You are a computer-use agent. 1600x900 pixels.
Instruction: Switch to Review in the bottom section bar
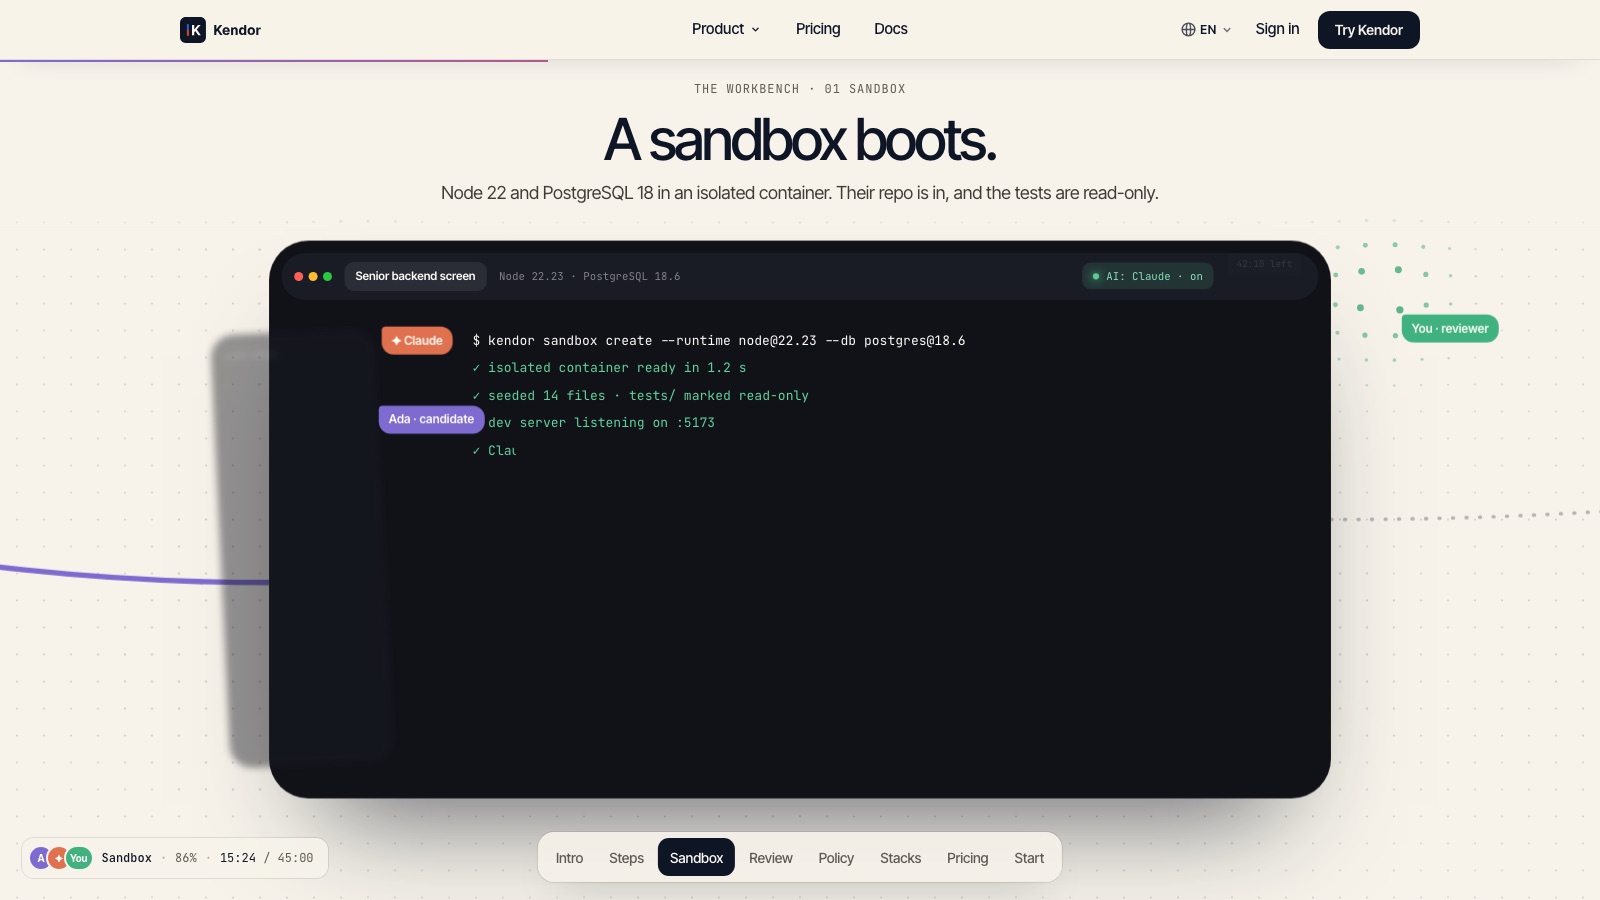point(771,858)
